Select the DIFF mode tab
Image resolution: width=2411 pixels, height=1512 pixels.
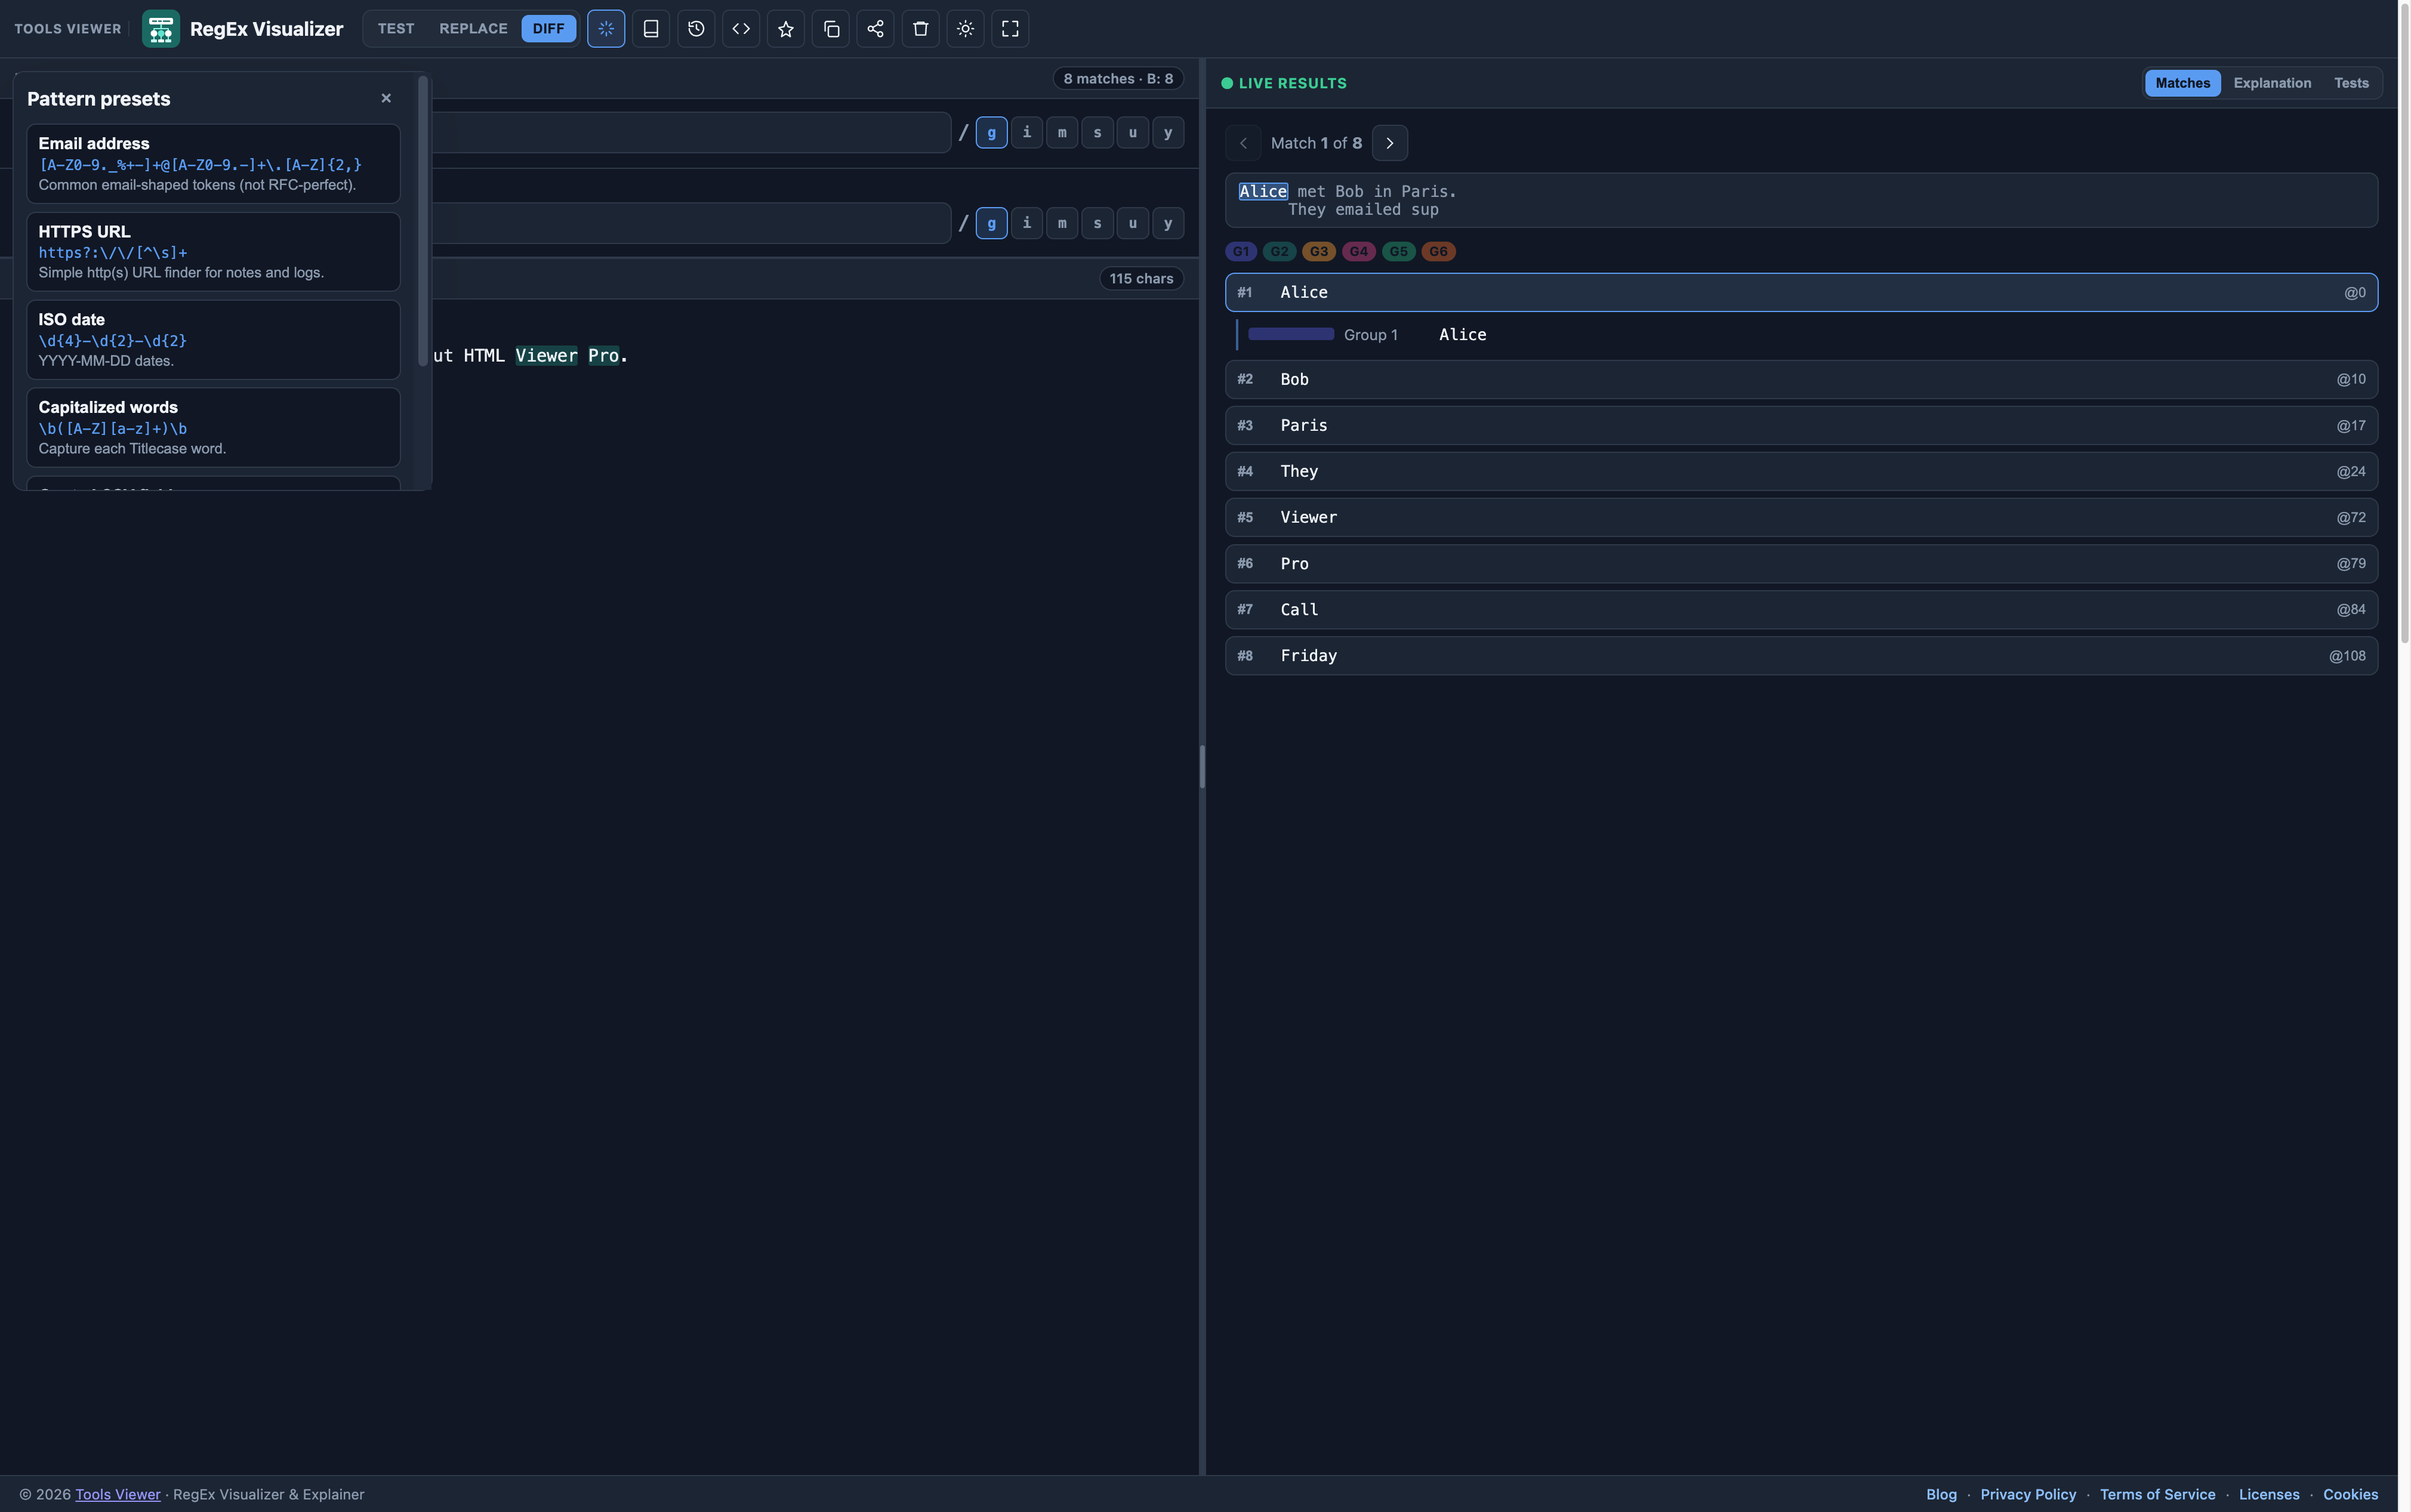[548, 29]
